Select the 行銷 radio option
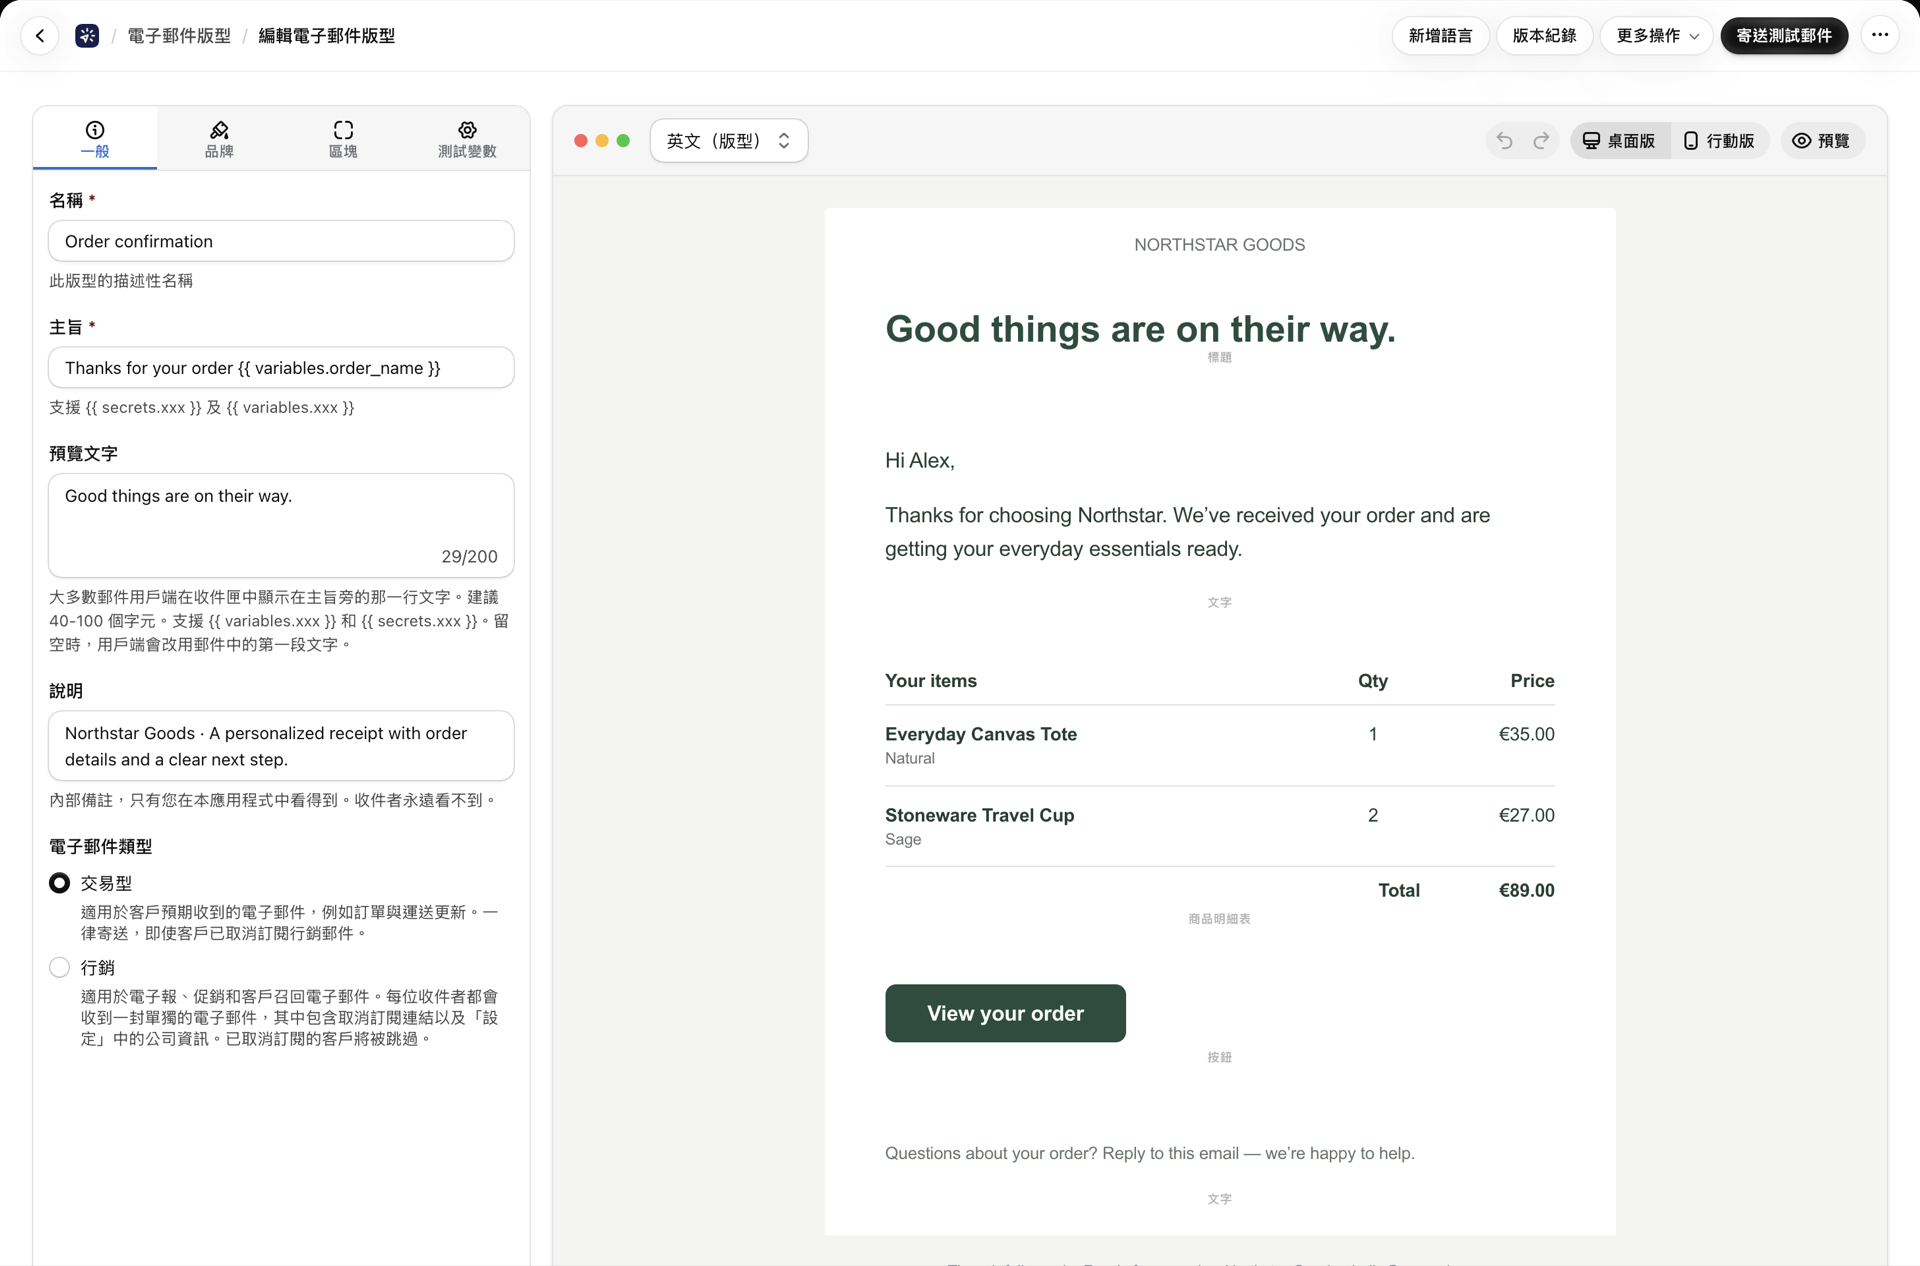 tap(59, 967)
